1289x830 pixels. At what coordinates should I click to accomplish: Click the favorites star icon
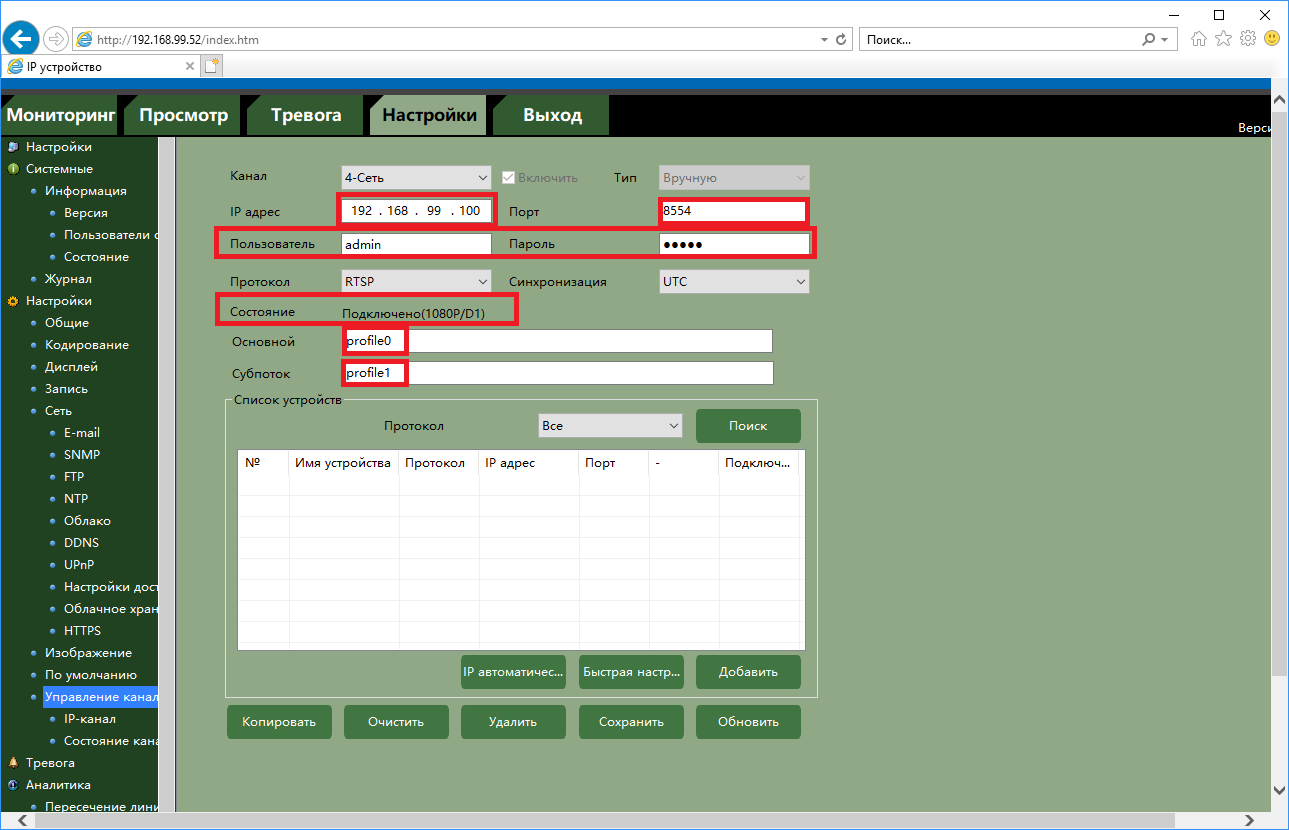[x=1223, y=39]
